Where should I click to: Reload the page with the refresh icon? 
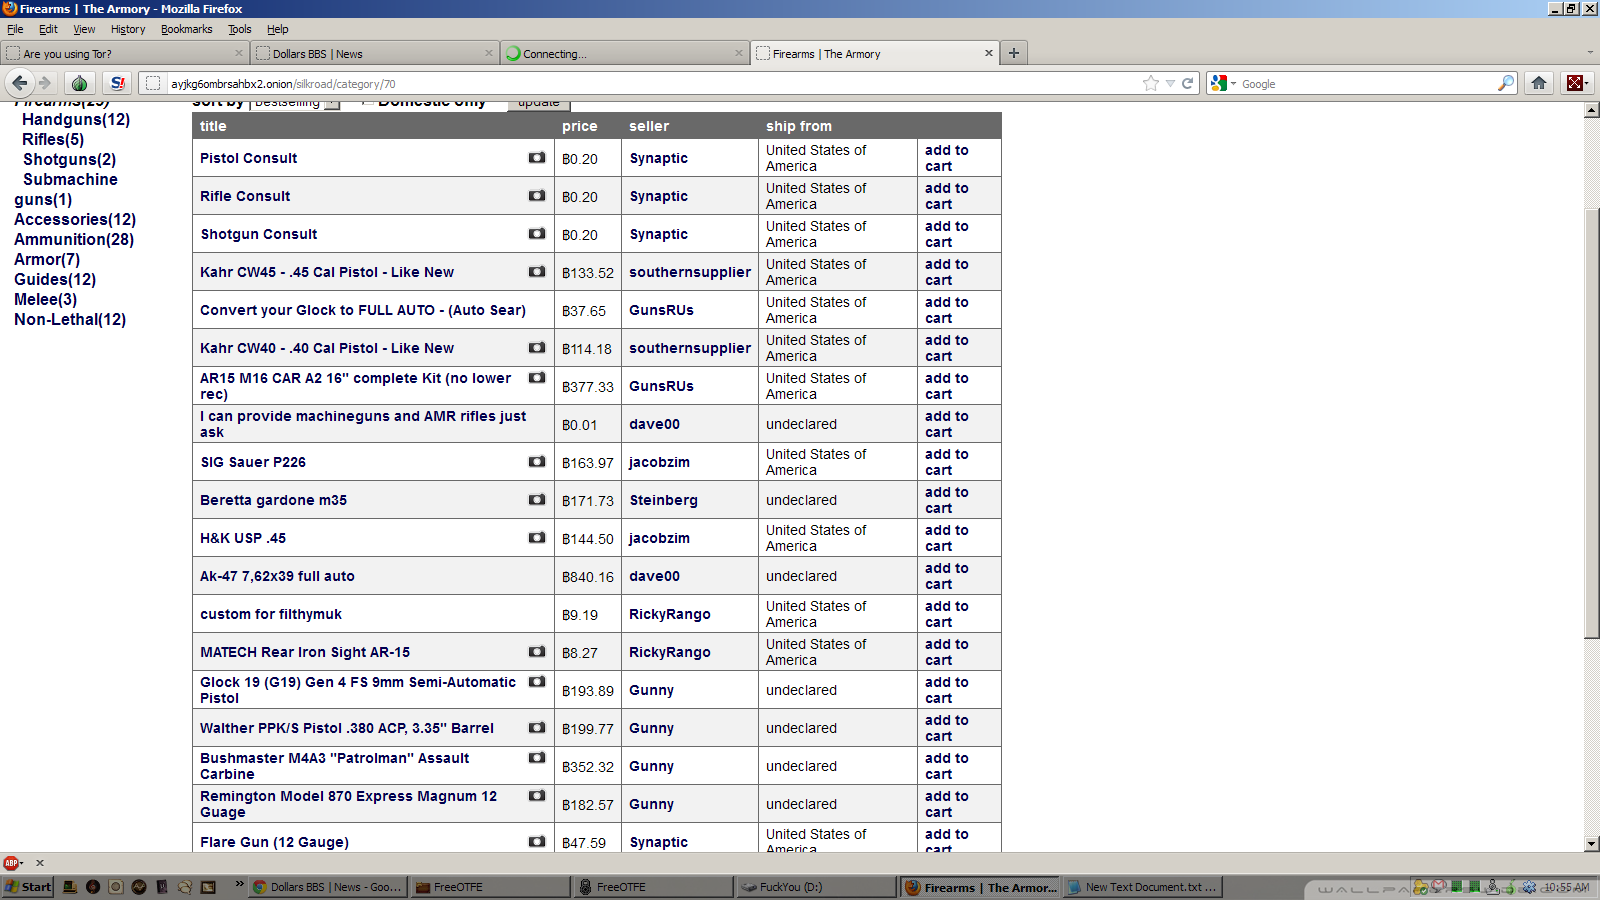[x=1188, y=83]
